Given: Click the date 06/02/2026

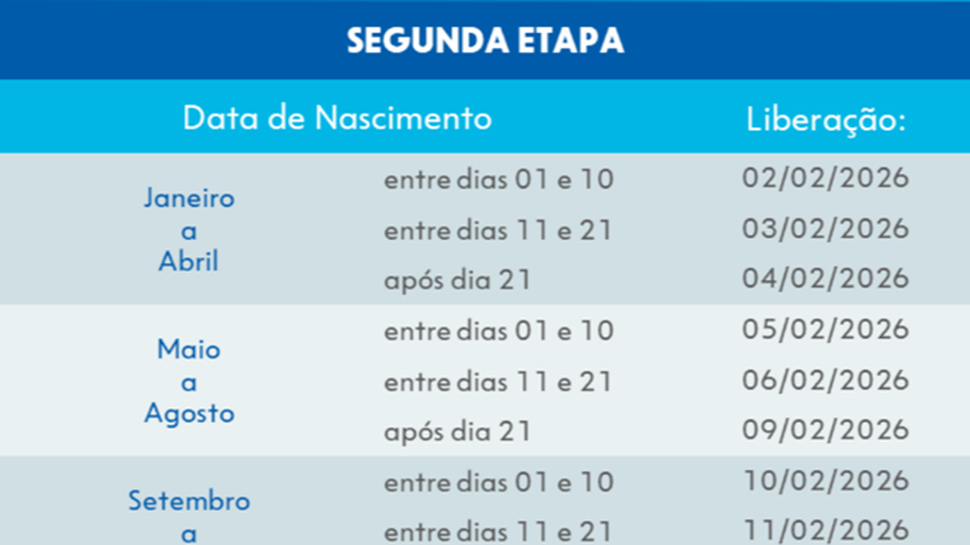Looking at the screenshot, I should point(826,381).
